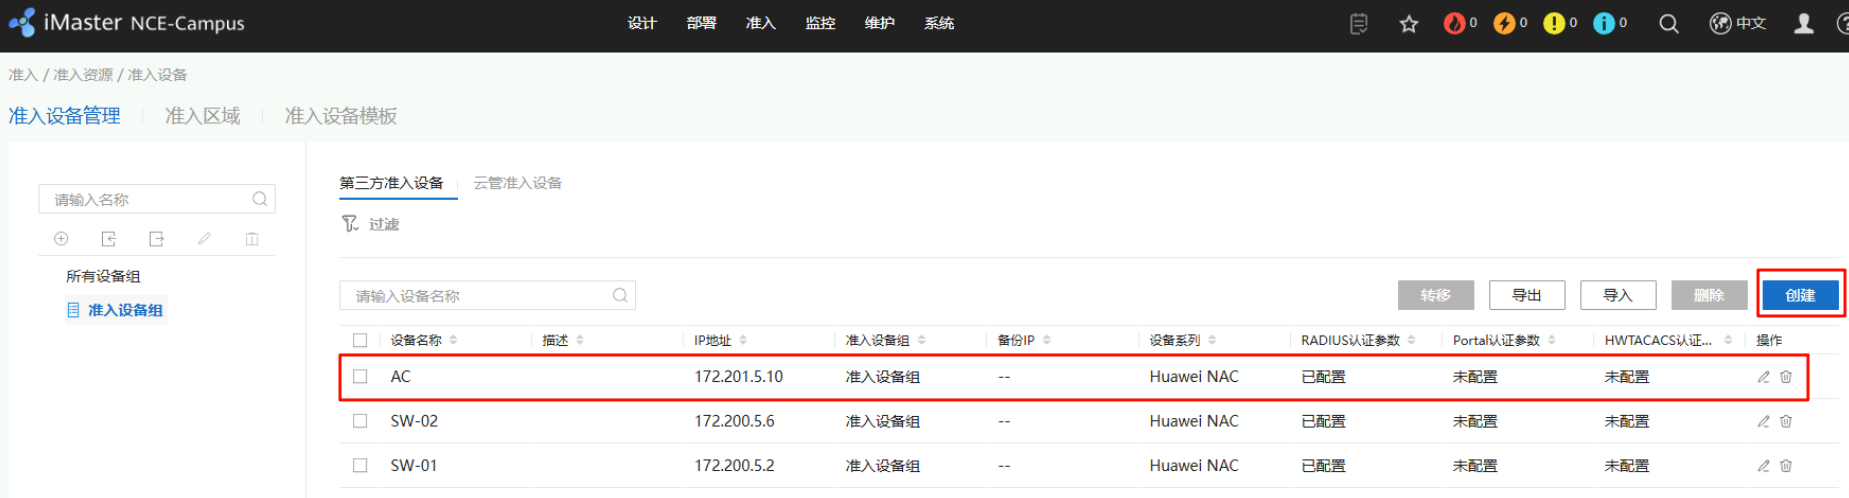This screenshot has height=498, width=1849.
Task: Click the blue 创建 button
Action: pos(1800,295)
